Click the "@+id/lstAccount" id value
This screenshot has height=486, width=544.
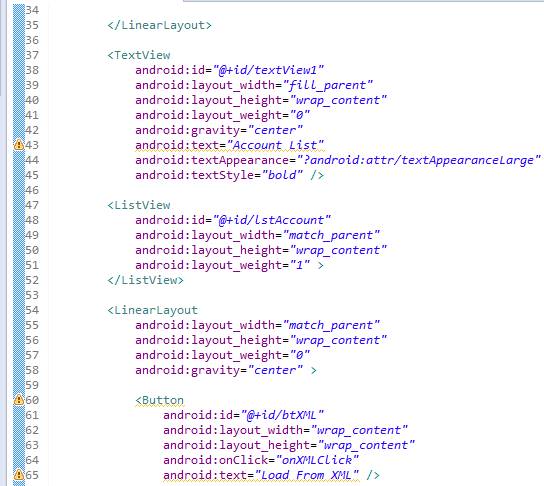click(272, 220)
